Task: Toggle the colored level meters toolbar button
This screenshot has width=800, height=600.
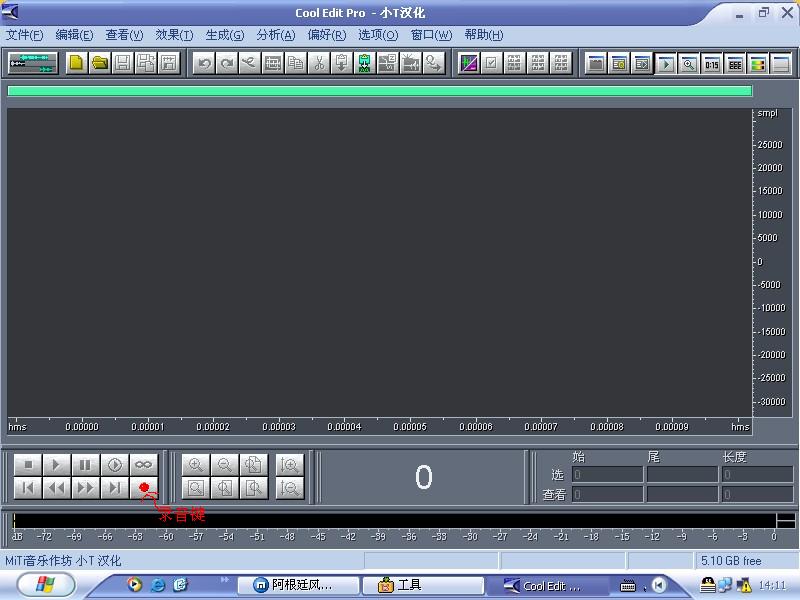Action: (758, 64)
